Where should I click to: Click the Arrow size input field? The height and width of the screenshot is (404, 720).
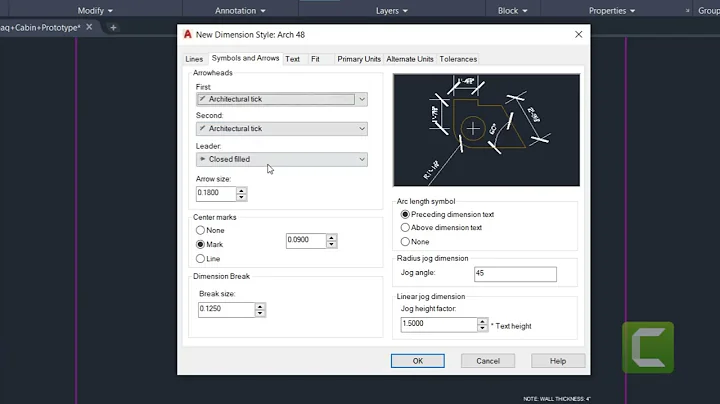pos(216,193)
